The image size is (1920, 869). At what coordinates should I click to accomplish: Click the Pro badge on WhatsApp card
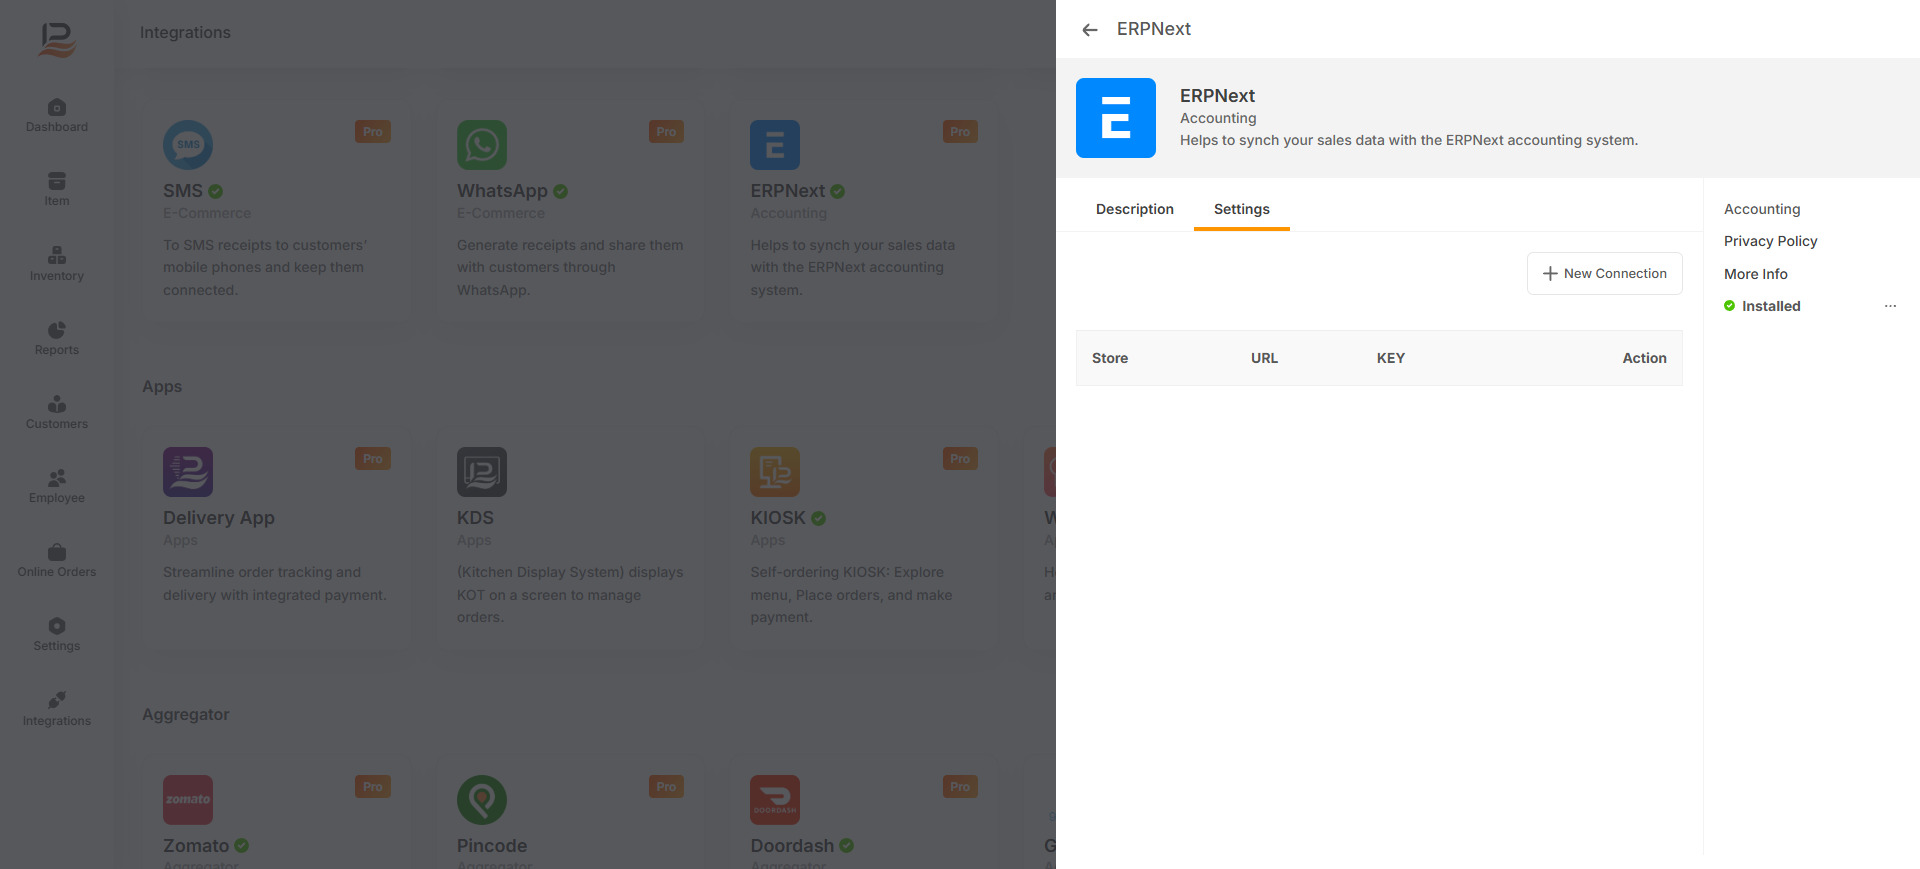[666, 132]
